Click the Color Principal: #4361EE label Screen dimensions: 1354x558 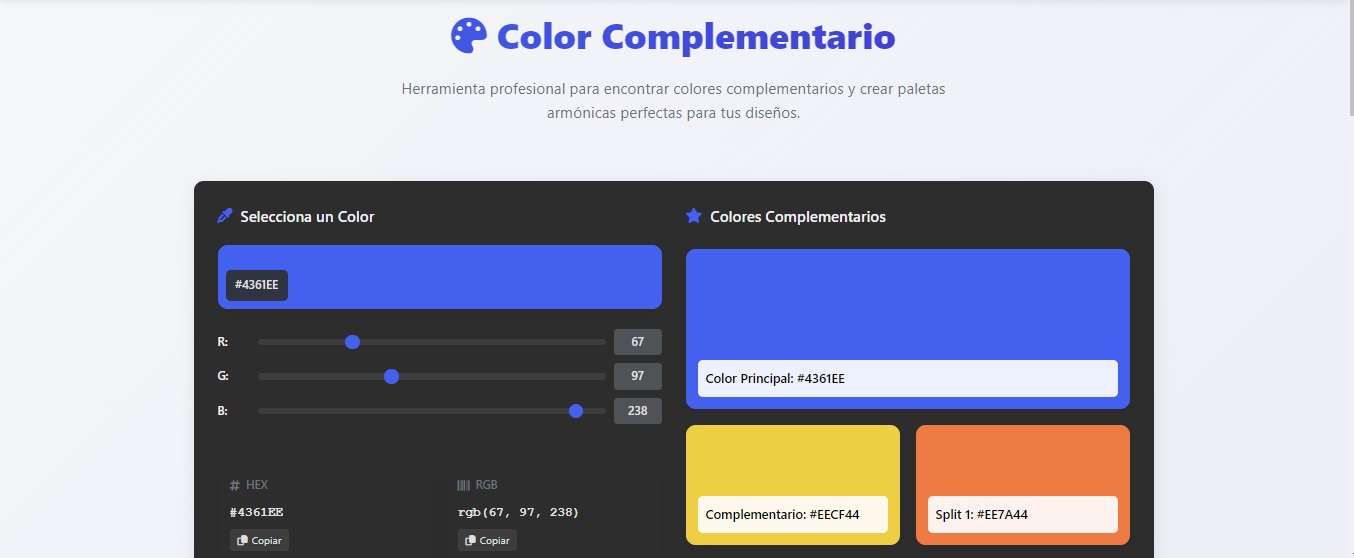(907, 379)
